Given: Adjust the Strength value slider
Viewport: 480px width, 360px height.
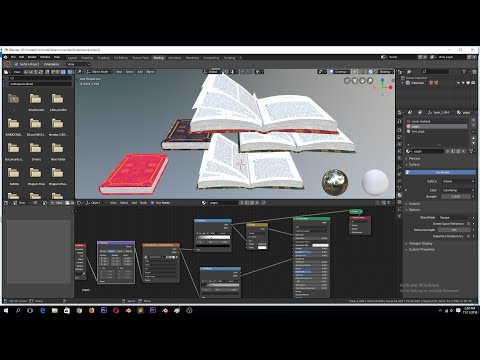Looking at the screenshot, I should pyautogui.click(x=455, y=196).
